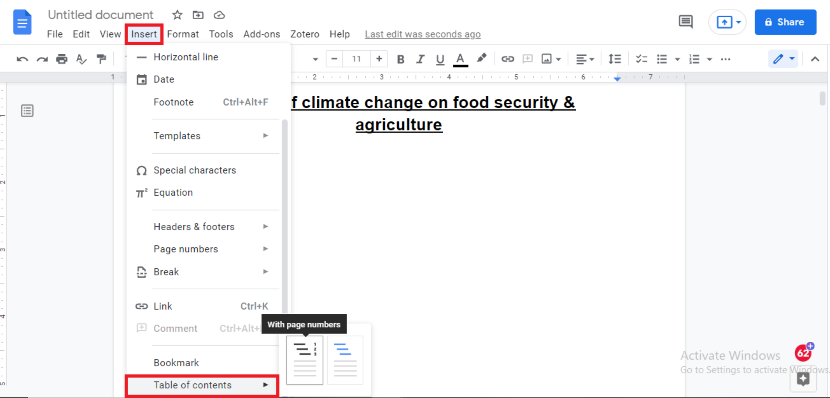The height and width of the screenshot is (398, 830).
Task: Insert a bulleted list
Action: (662, 59)
